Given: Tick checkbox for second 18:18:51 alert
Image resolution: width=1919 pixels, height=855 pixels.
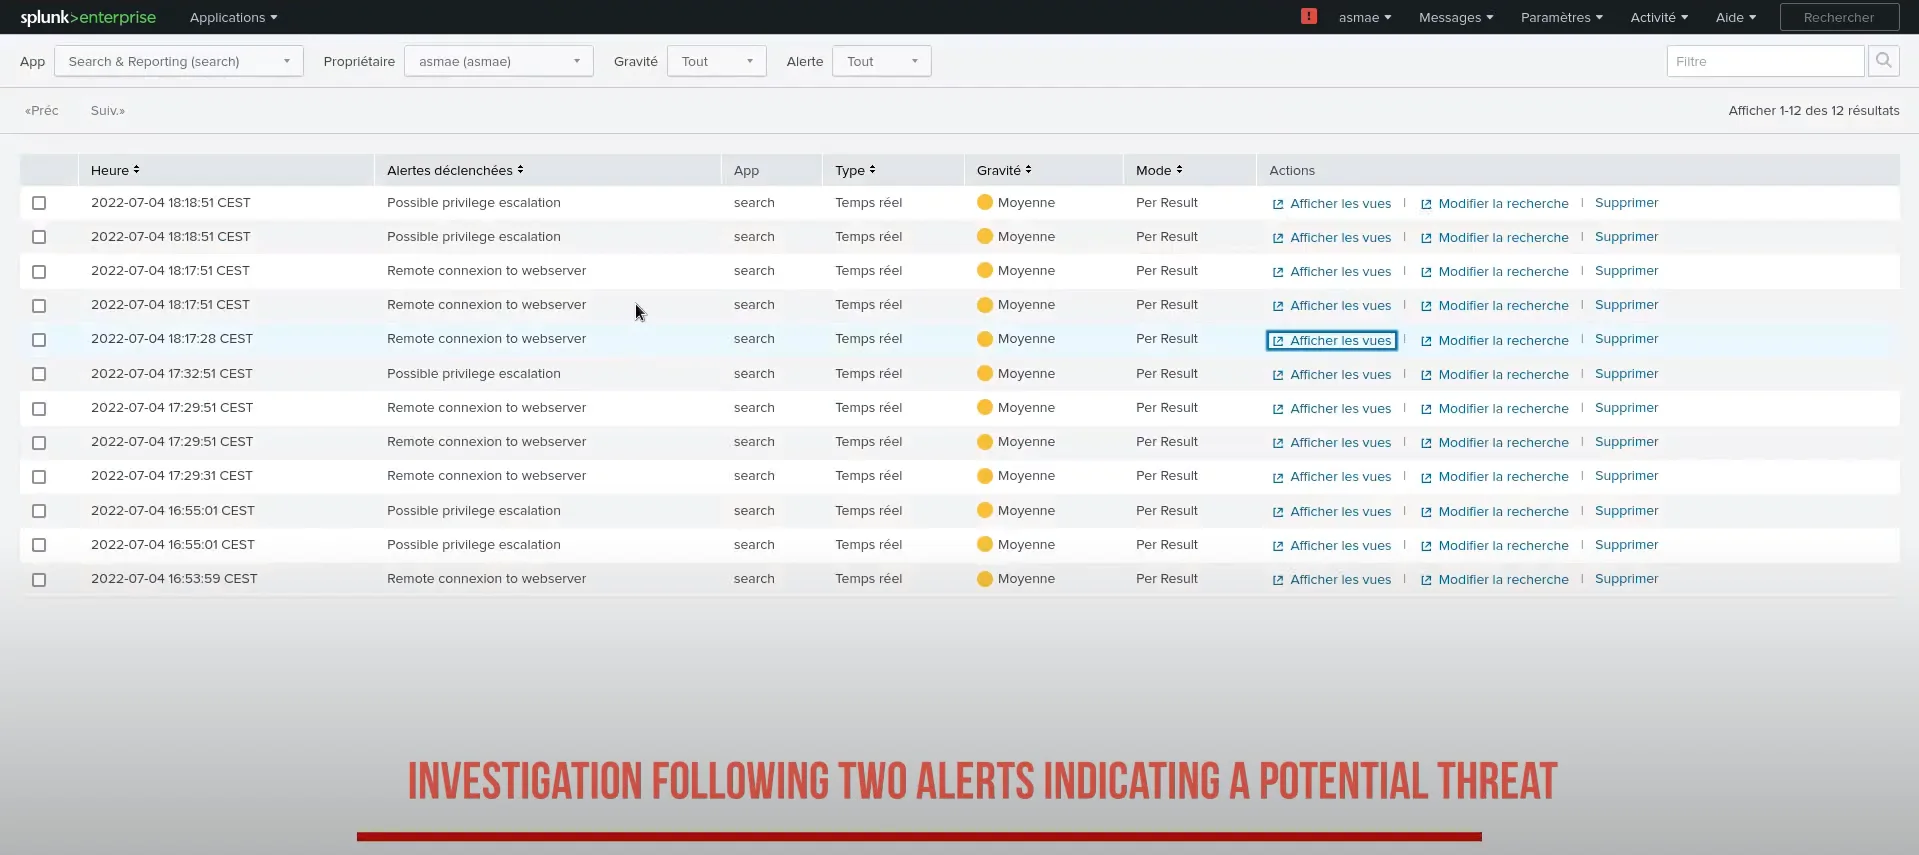Looking at the screenshot, I should (39, 237).
